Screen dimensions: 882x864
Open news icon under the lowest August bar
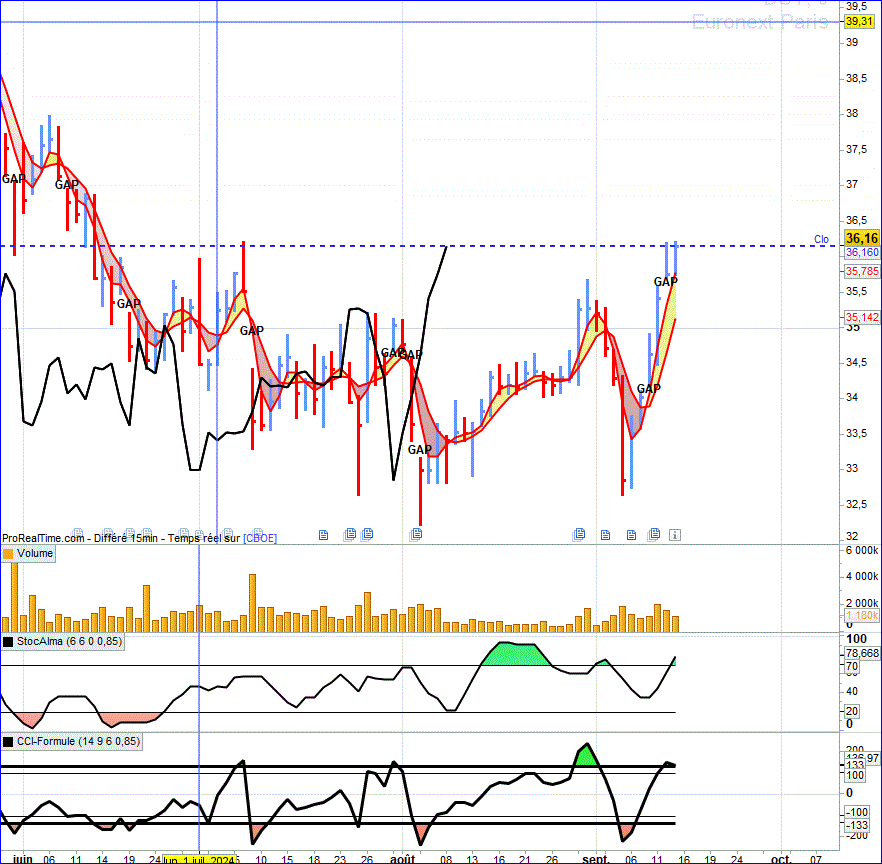pyautogui.click(x=416, y=534)
